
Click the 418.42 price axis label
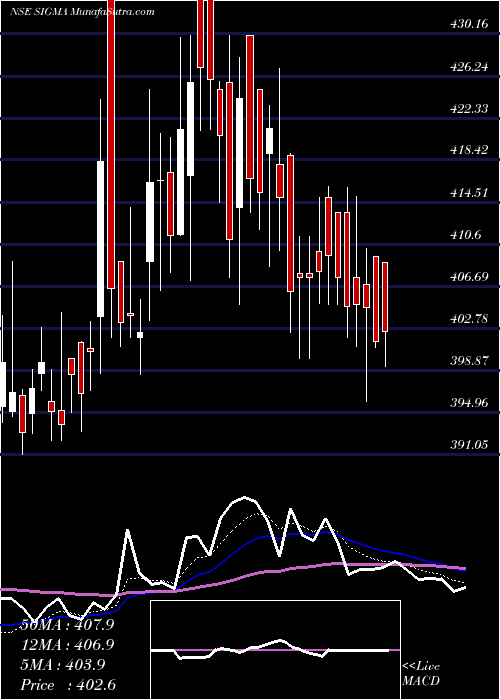point(469,150)
